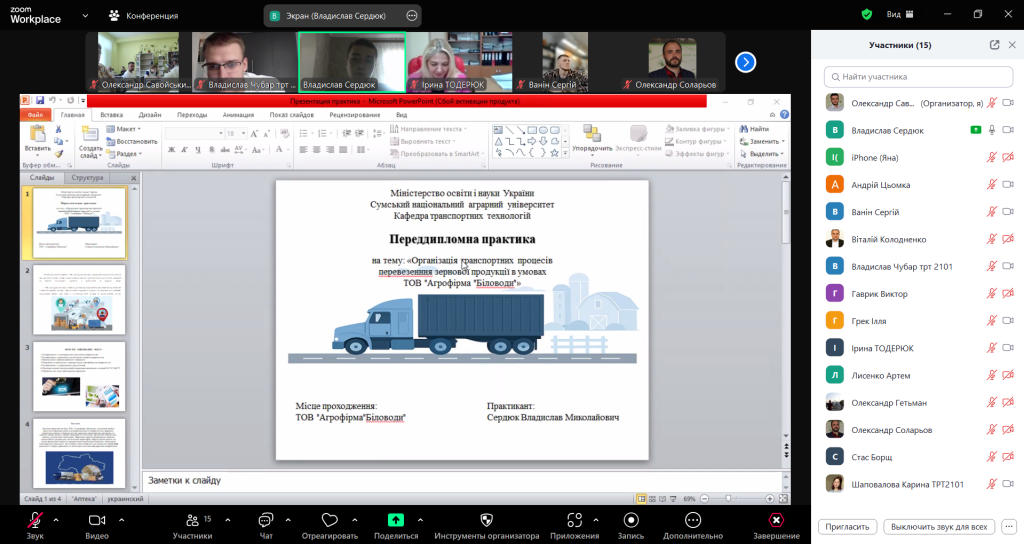Click the green Share screen button
The height and width of the screenshot is (544, 1024).
(x=396, y=520)
